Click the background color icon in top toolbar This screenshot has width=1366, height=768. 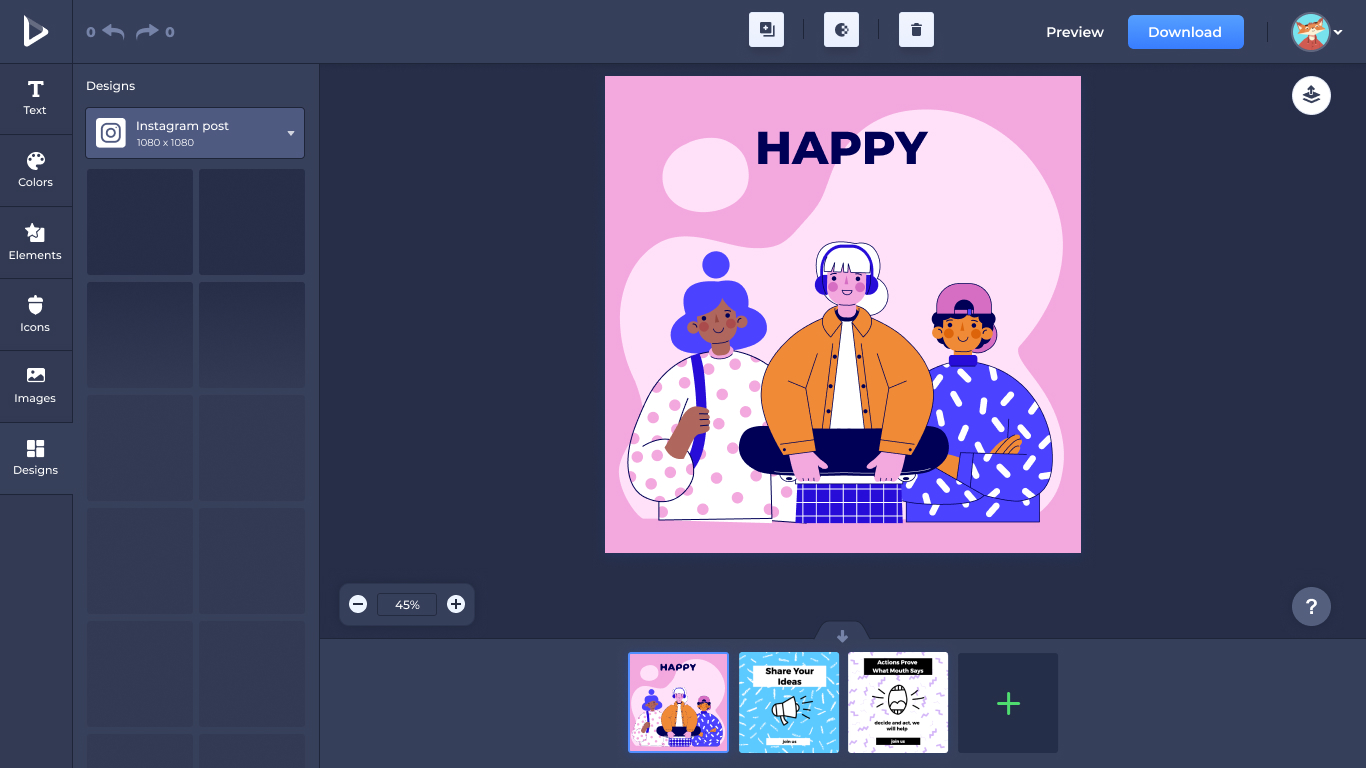point(842,30)
